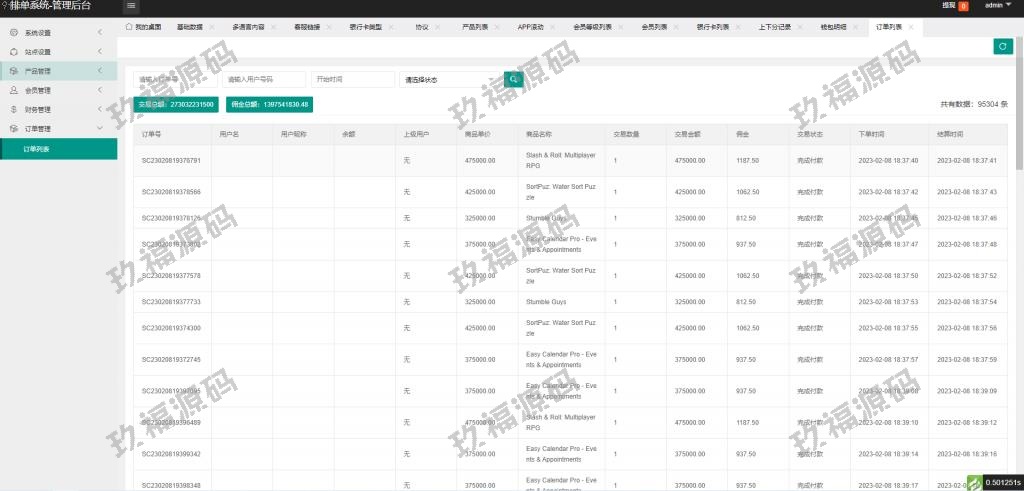Screen dimensions: 1024x491
Task: Switch to the 会员列表 tab
Action: 655,27
